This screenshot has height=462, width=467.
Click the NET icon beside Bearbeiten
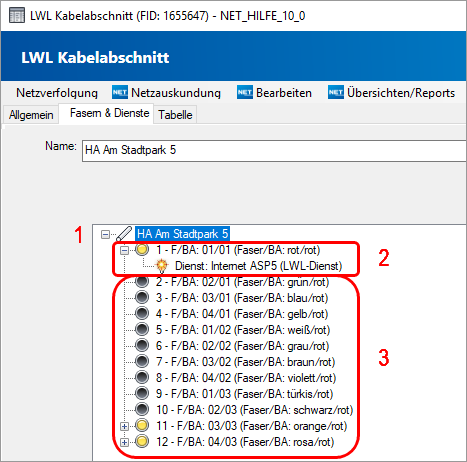(x=245, y=92)
